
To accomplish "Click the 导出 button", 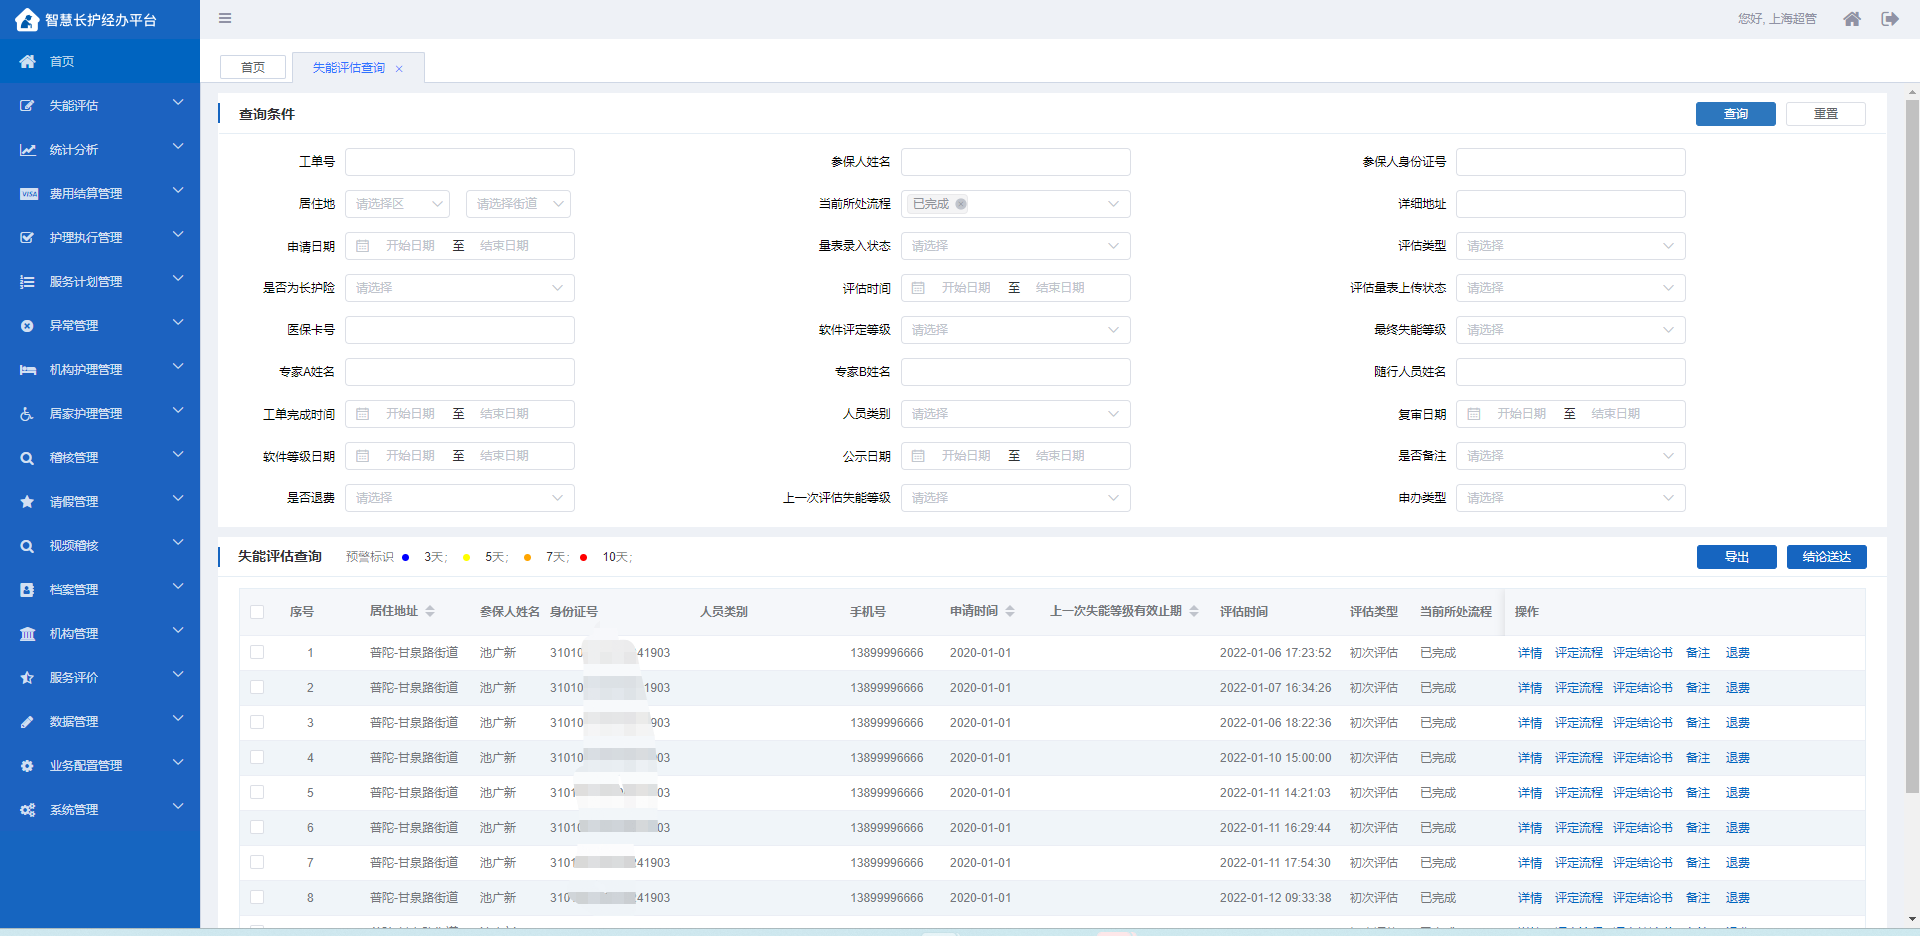I will click(x=1737, y=557).
